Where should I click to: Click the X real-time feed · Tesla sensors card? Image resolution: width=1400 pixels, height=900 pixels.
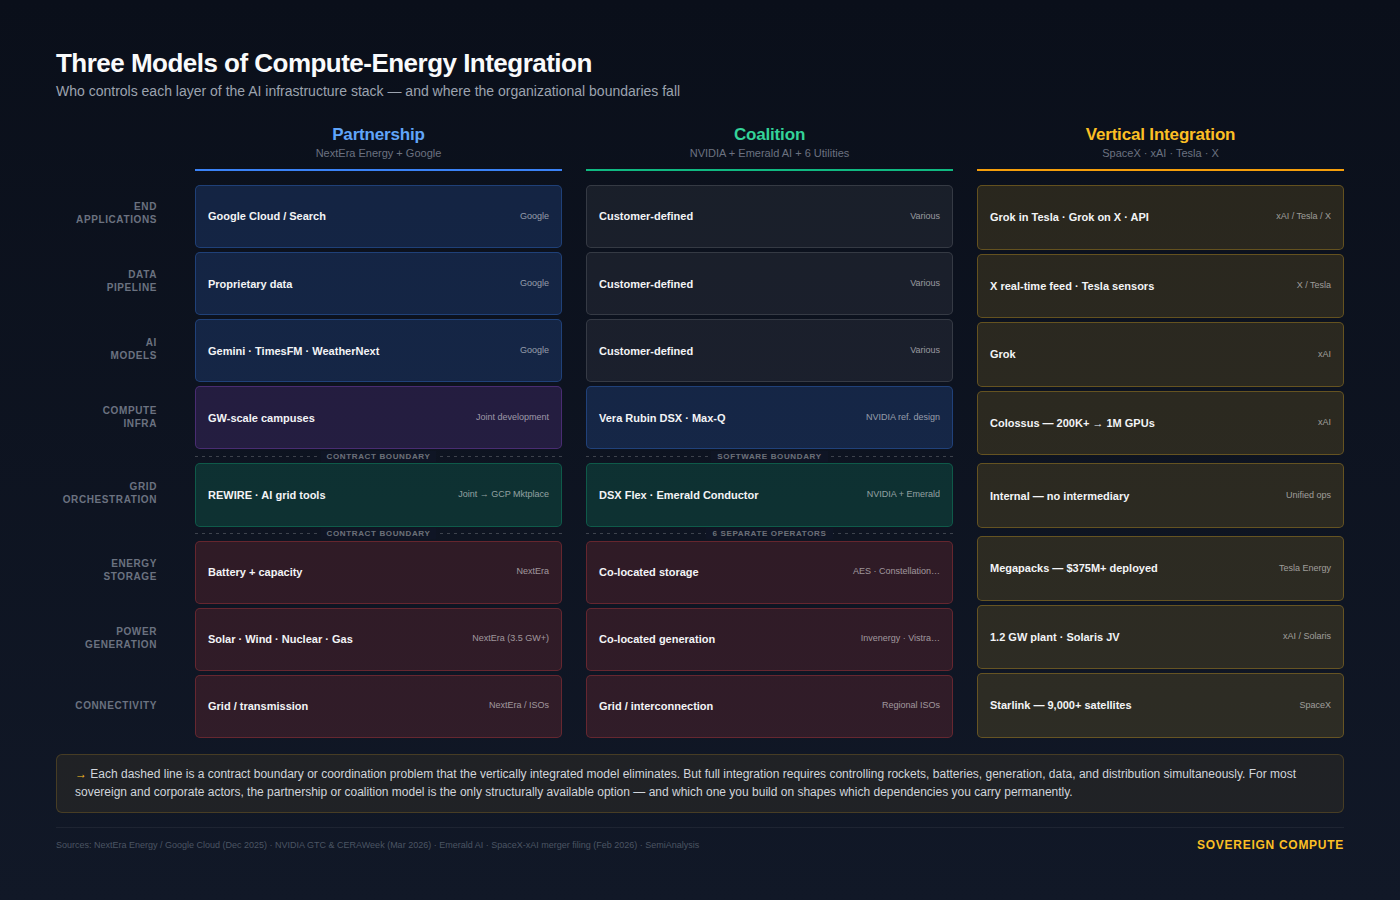[1160, 286]
